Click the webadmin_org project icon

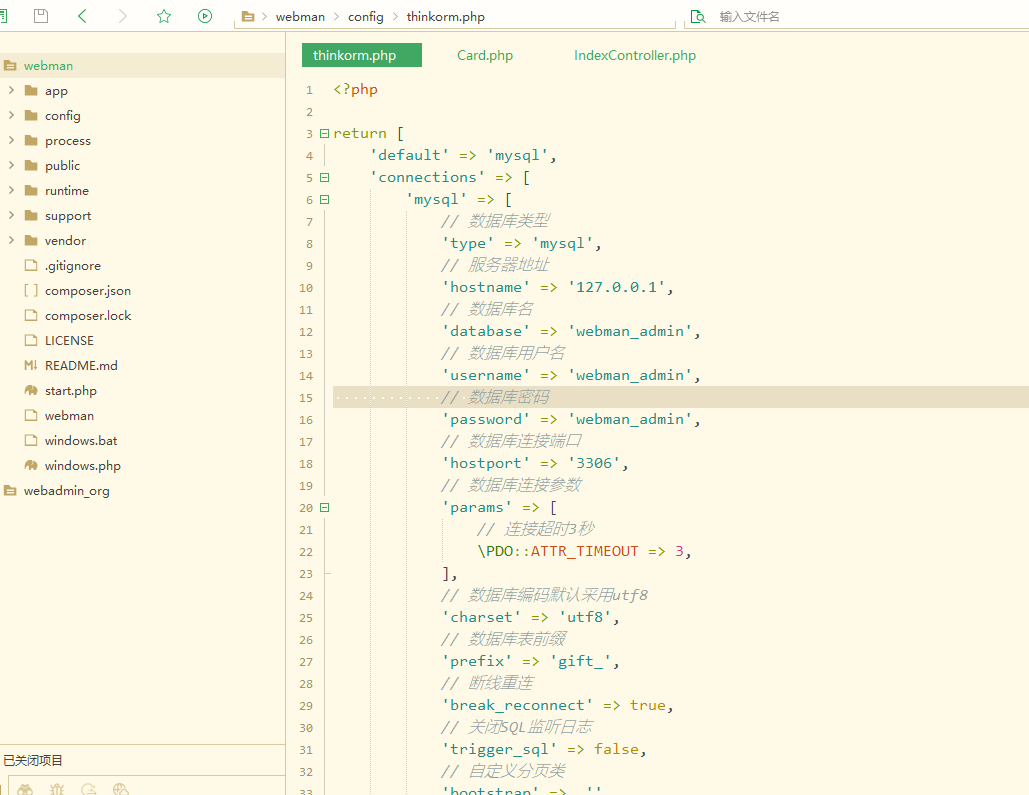coord(10,490)
